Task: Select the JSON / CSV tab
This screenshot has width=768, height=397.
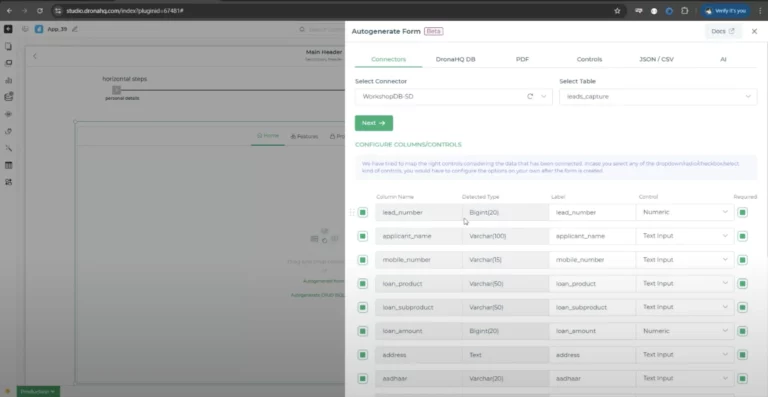Action: pos(656,59)
